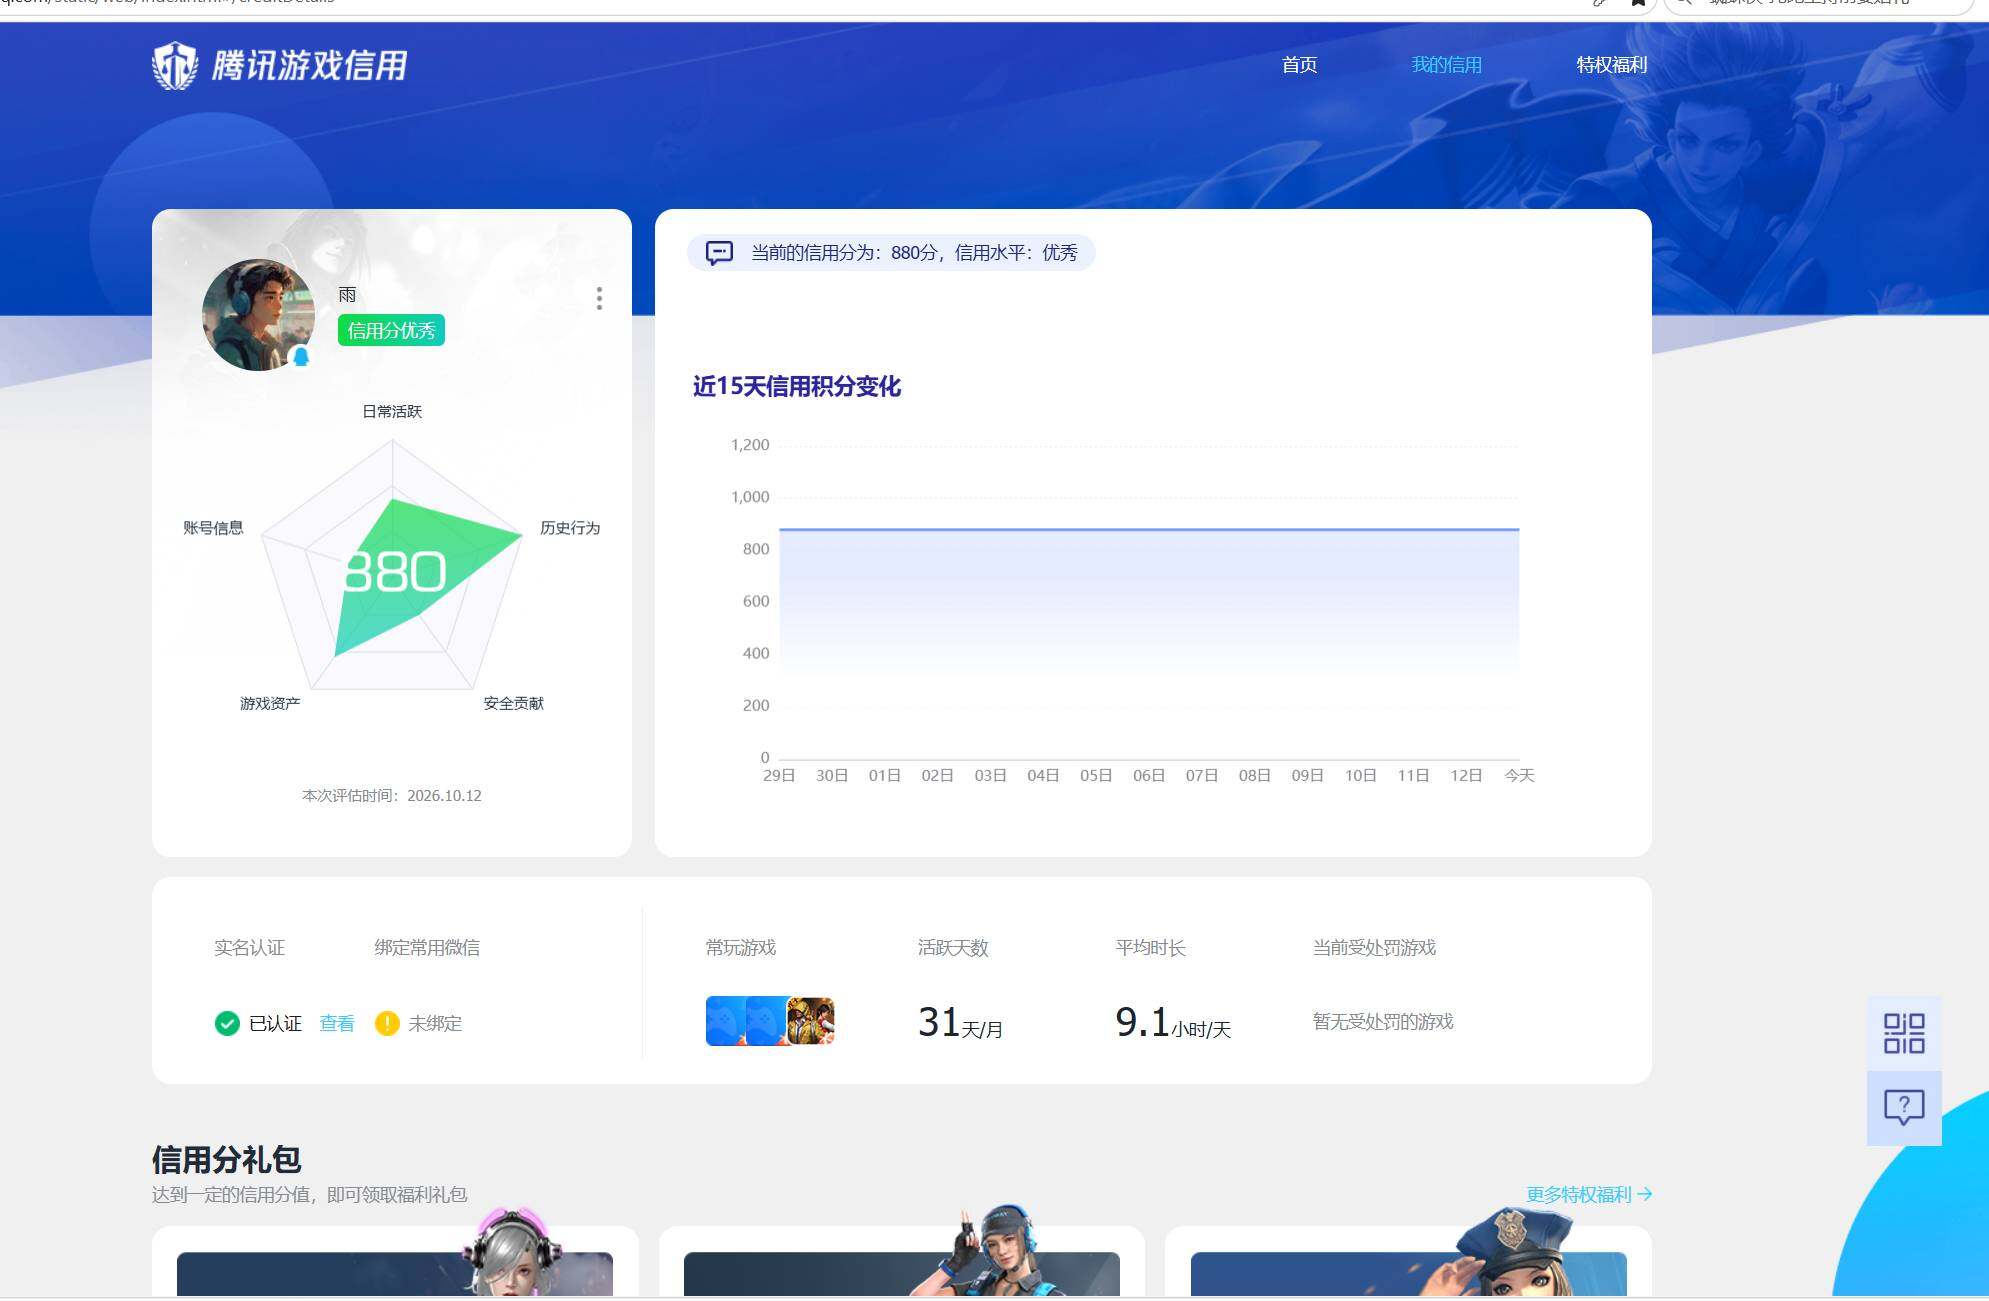
Task: Click the 信用分优秀 green badge
Action: [x=391, y=330]
